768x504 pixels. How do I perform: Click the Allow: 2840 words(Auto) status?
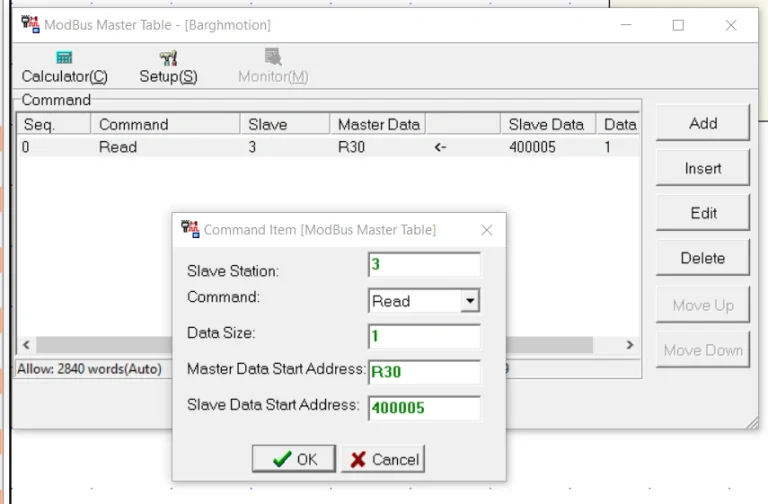click(x=89, y=369)
